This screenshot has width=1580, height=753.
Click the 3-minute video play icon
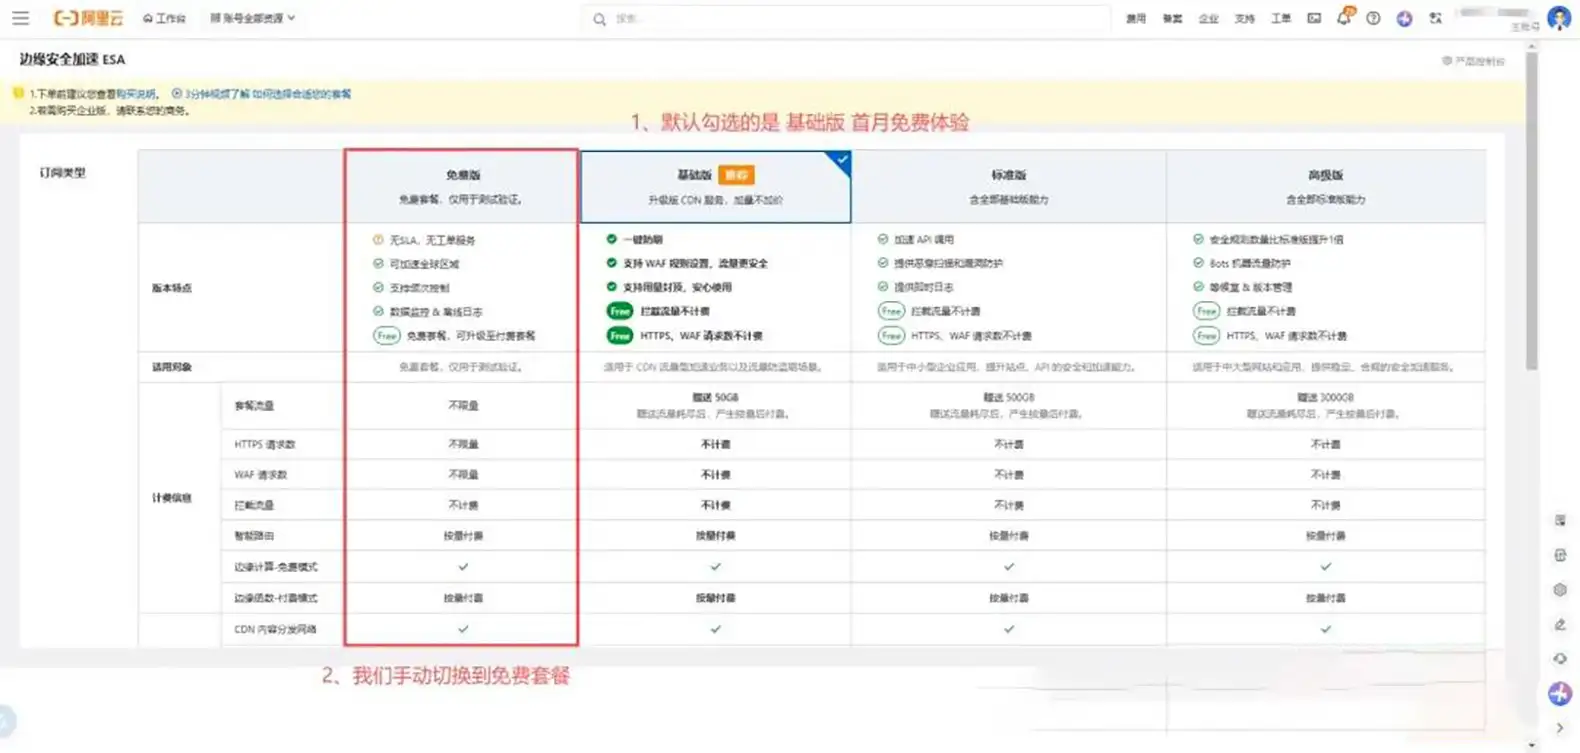pyautogui.click(x=177, y=94)
